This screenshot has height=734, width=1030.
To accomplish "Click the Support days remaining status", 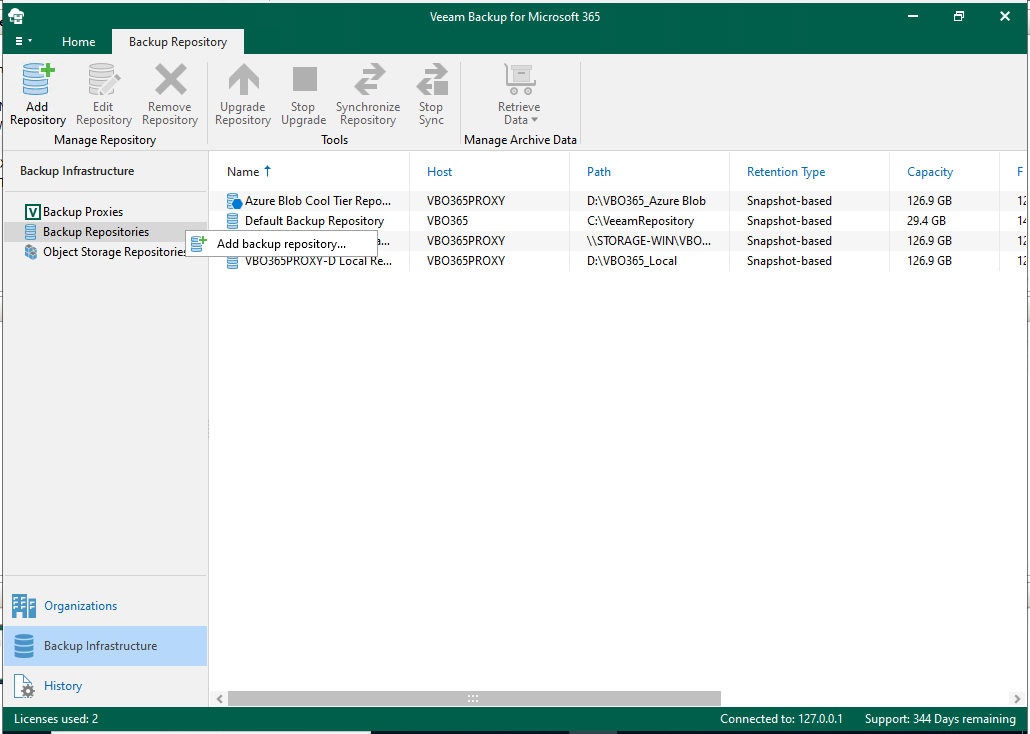I will click(x=940, y=719).
